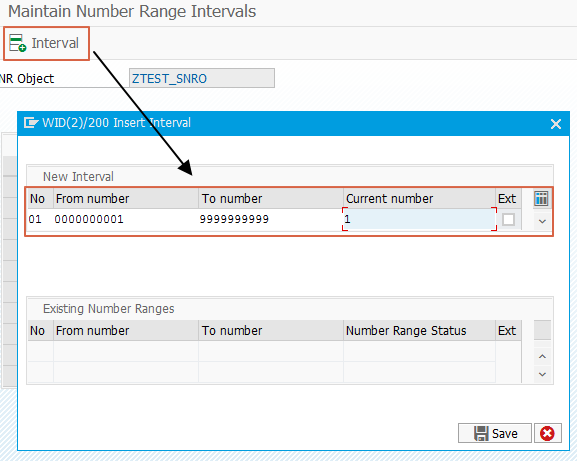Image resolution: width=577 pixels, height=461 pixels.
Task: Open table settings icon in New Interval
Action: [x=541, y=199]
